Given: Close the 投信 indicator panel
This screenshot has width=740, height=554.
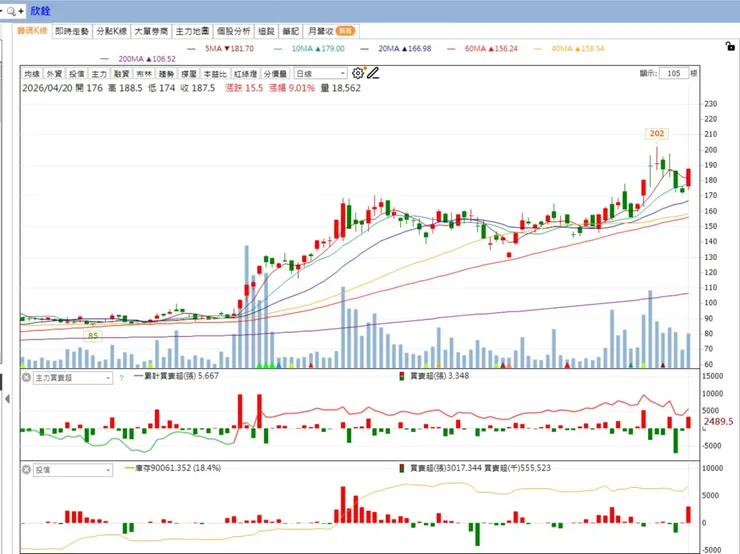Looking at the screenshot, I should [x=26, y=470].
